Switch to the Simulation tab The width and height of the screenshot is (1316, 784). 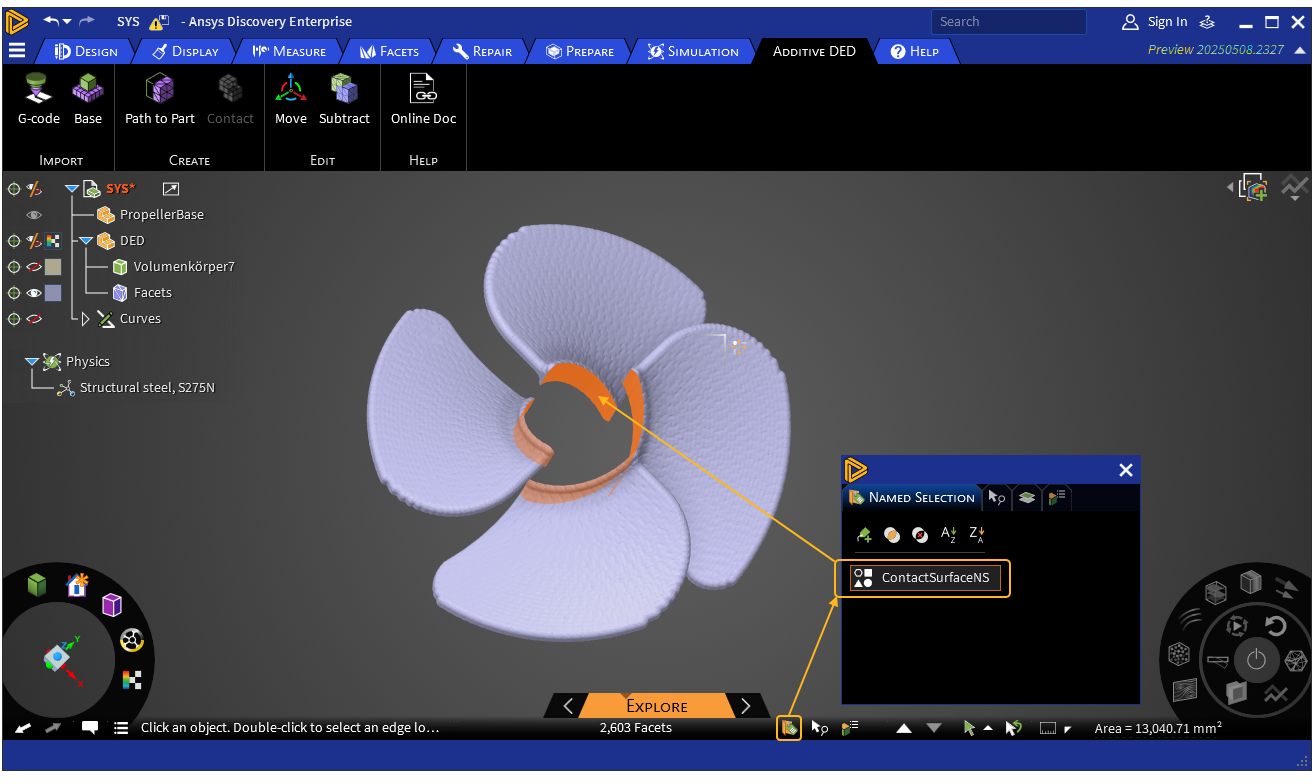692,51
